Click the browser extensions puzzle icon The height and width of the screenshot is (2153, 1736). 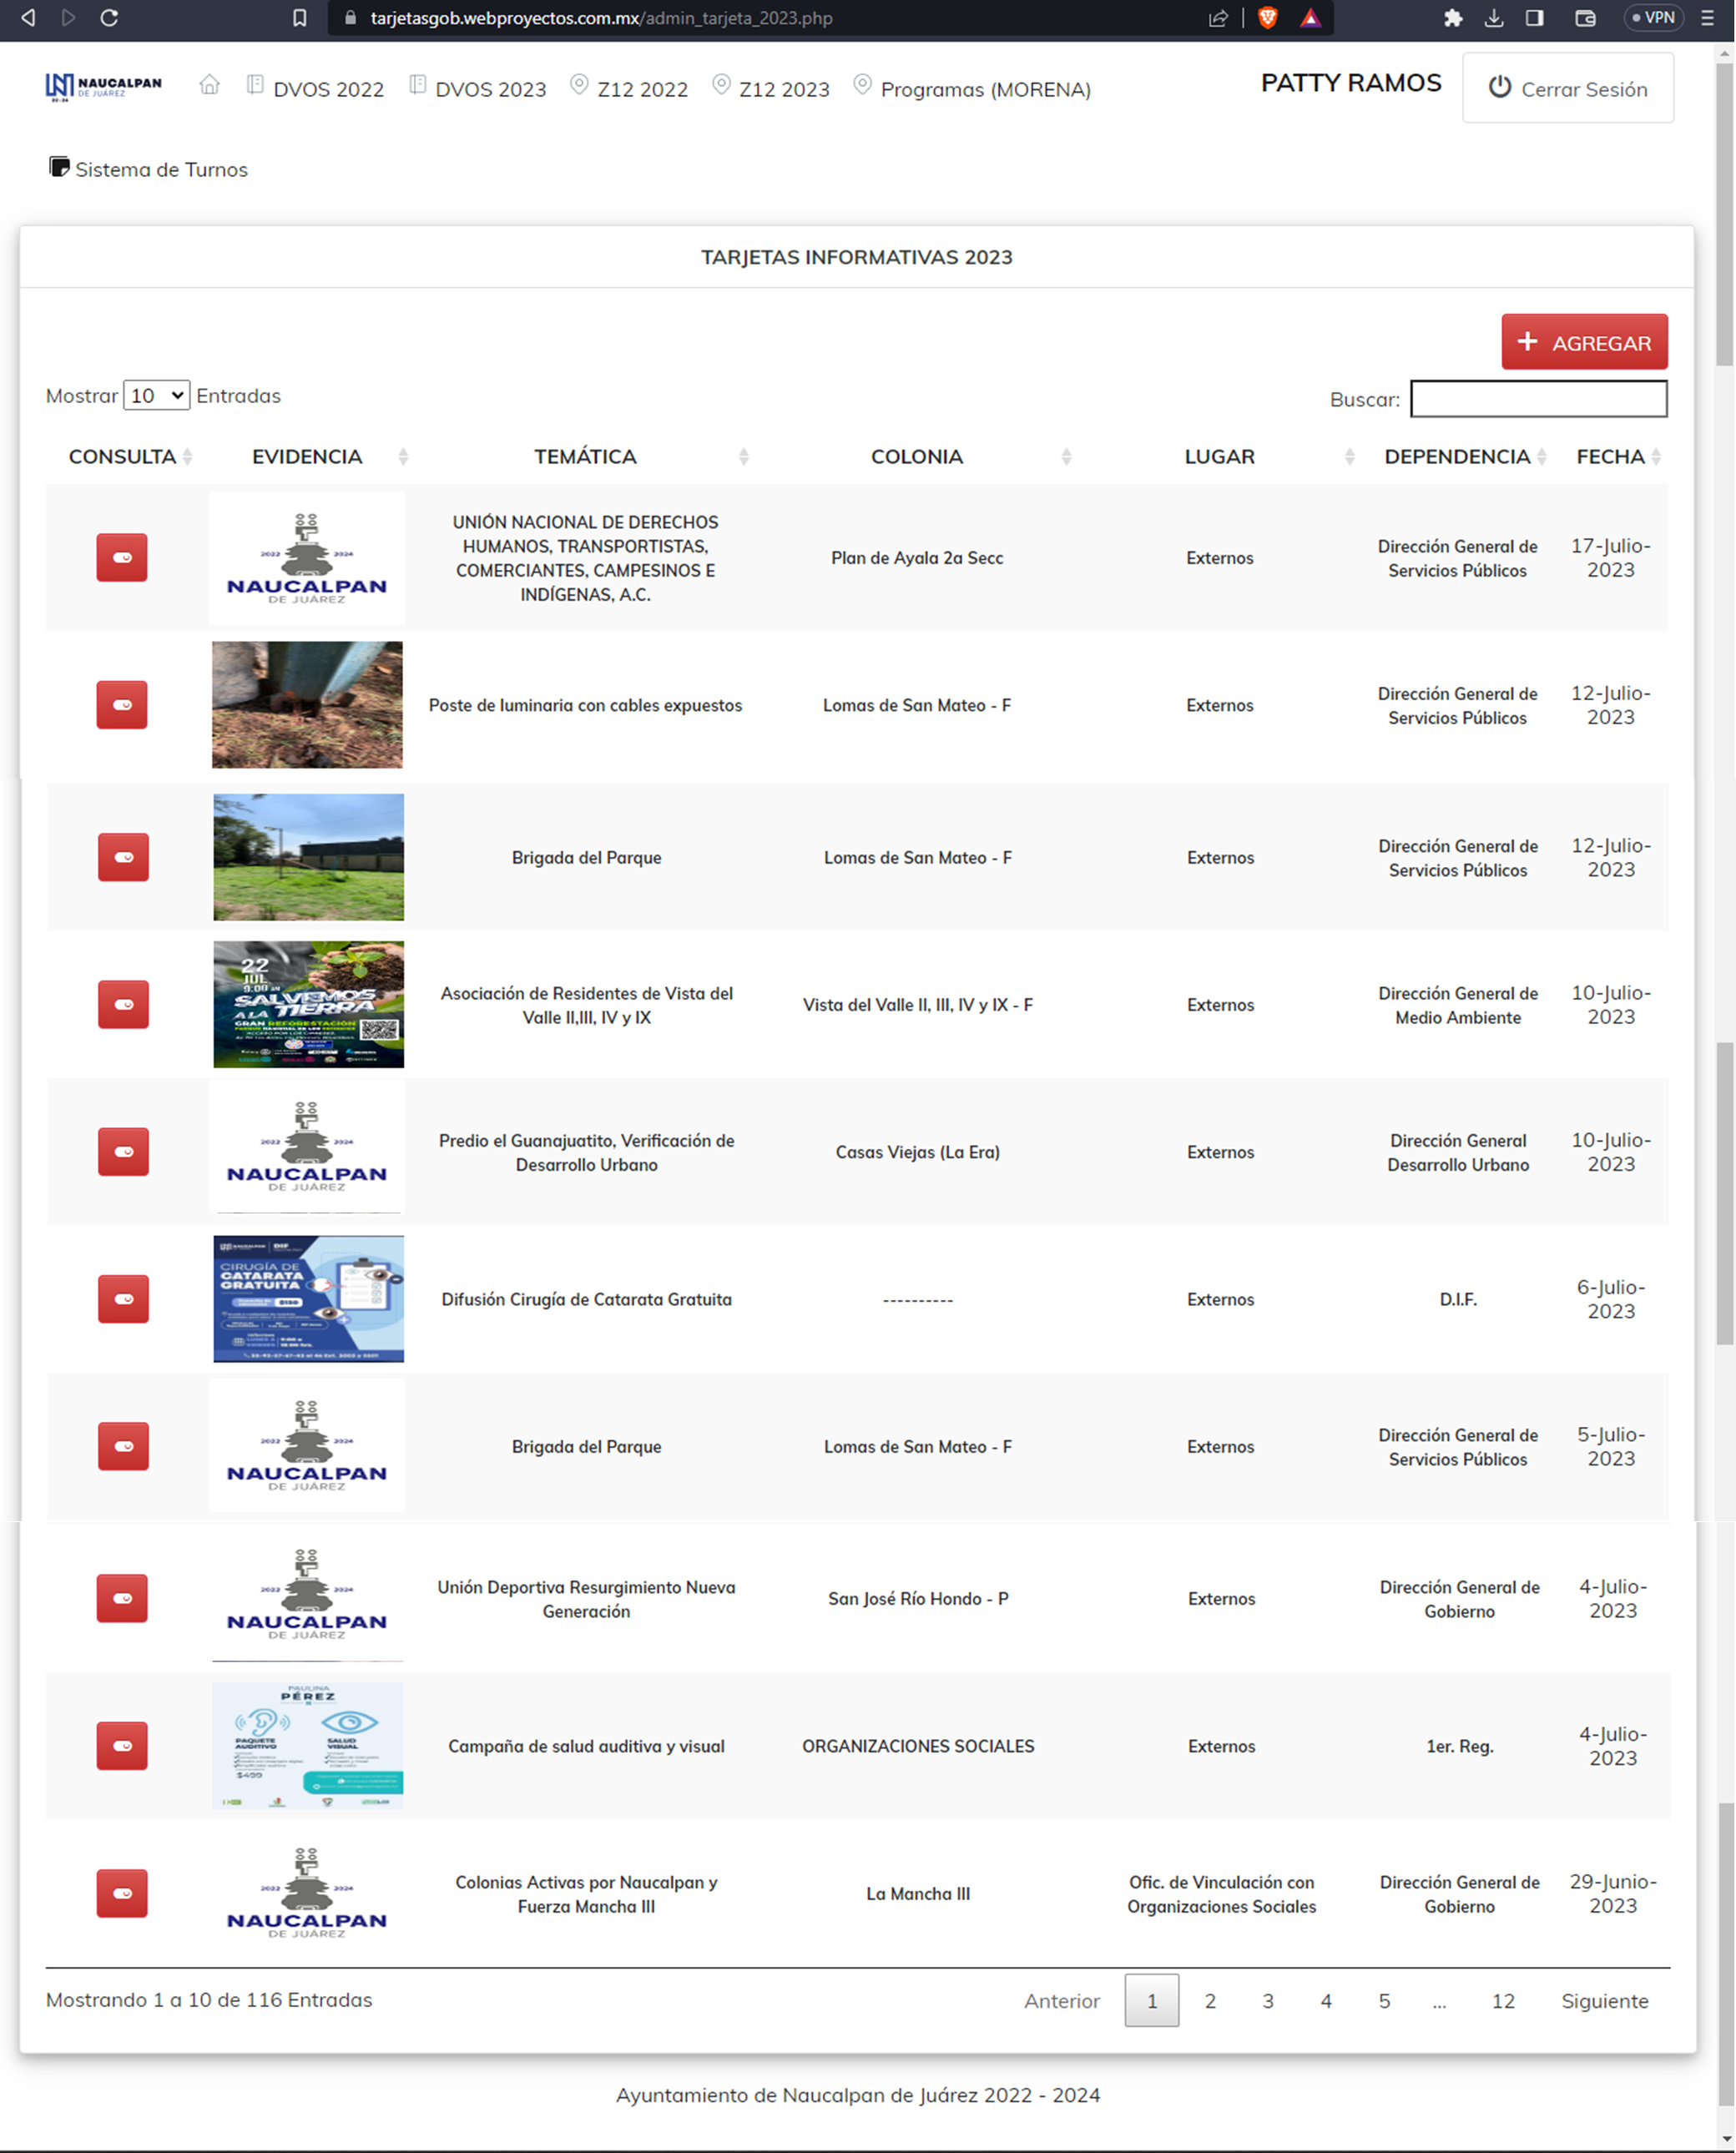1453,18
